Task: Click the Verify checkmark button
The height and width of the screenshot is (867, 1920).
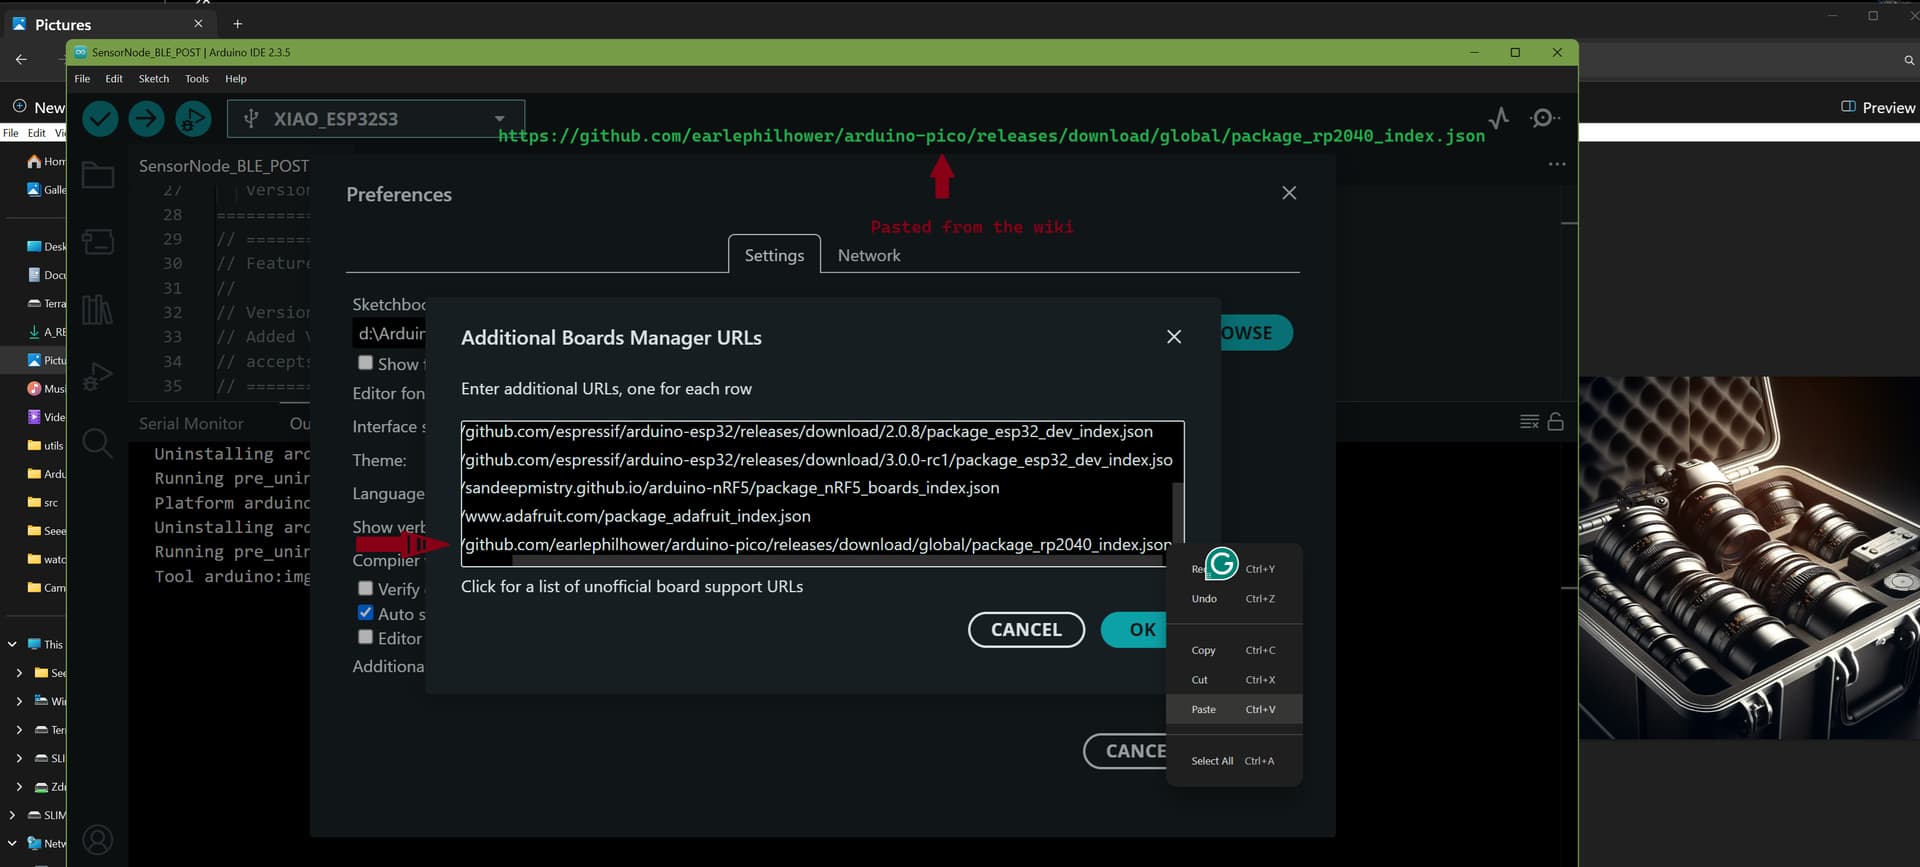Action: [100, 119]
